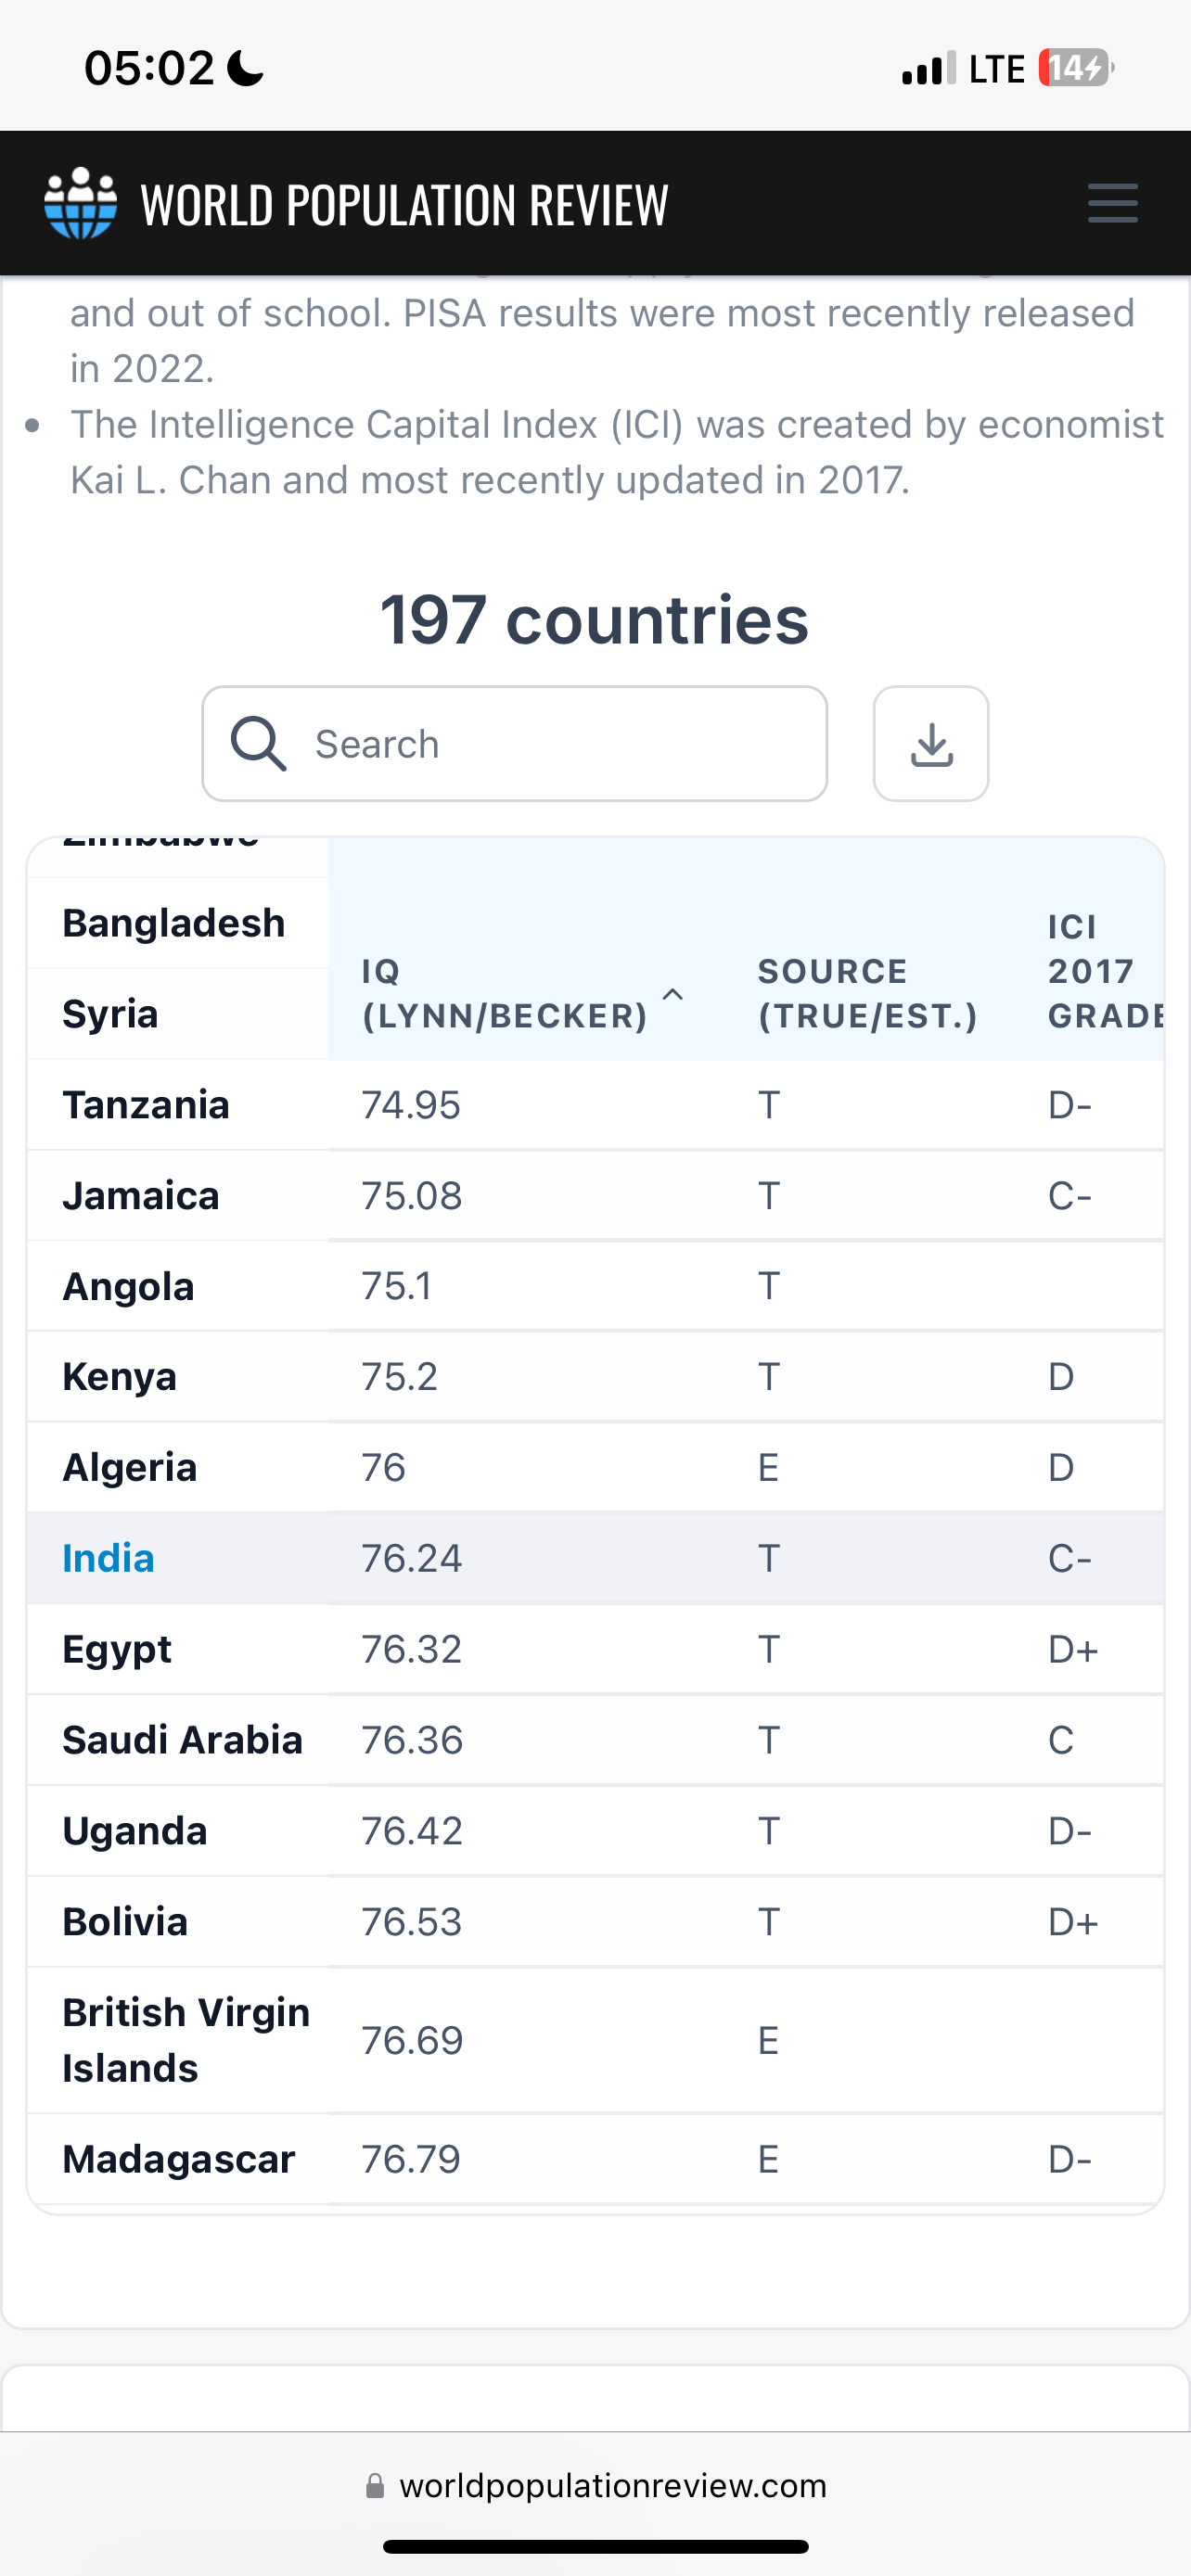
Task: Sort by Source (True/Est.) column header
Action: point(867,993)
